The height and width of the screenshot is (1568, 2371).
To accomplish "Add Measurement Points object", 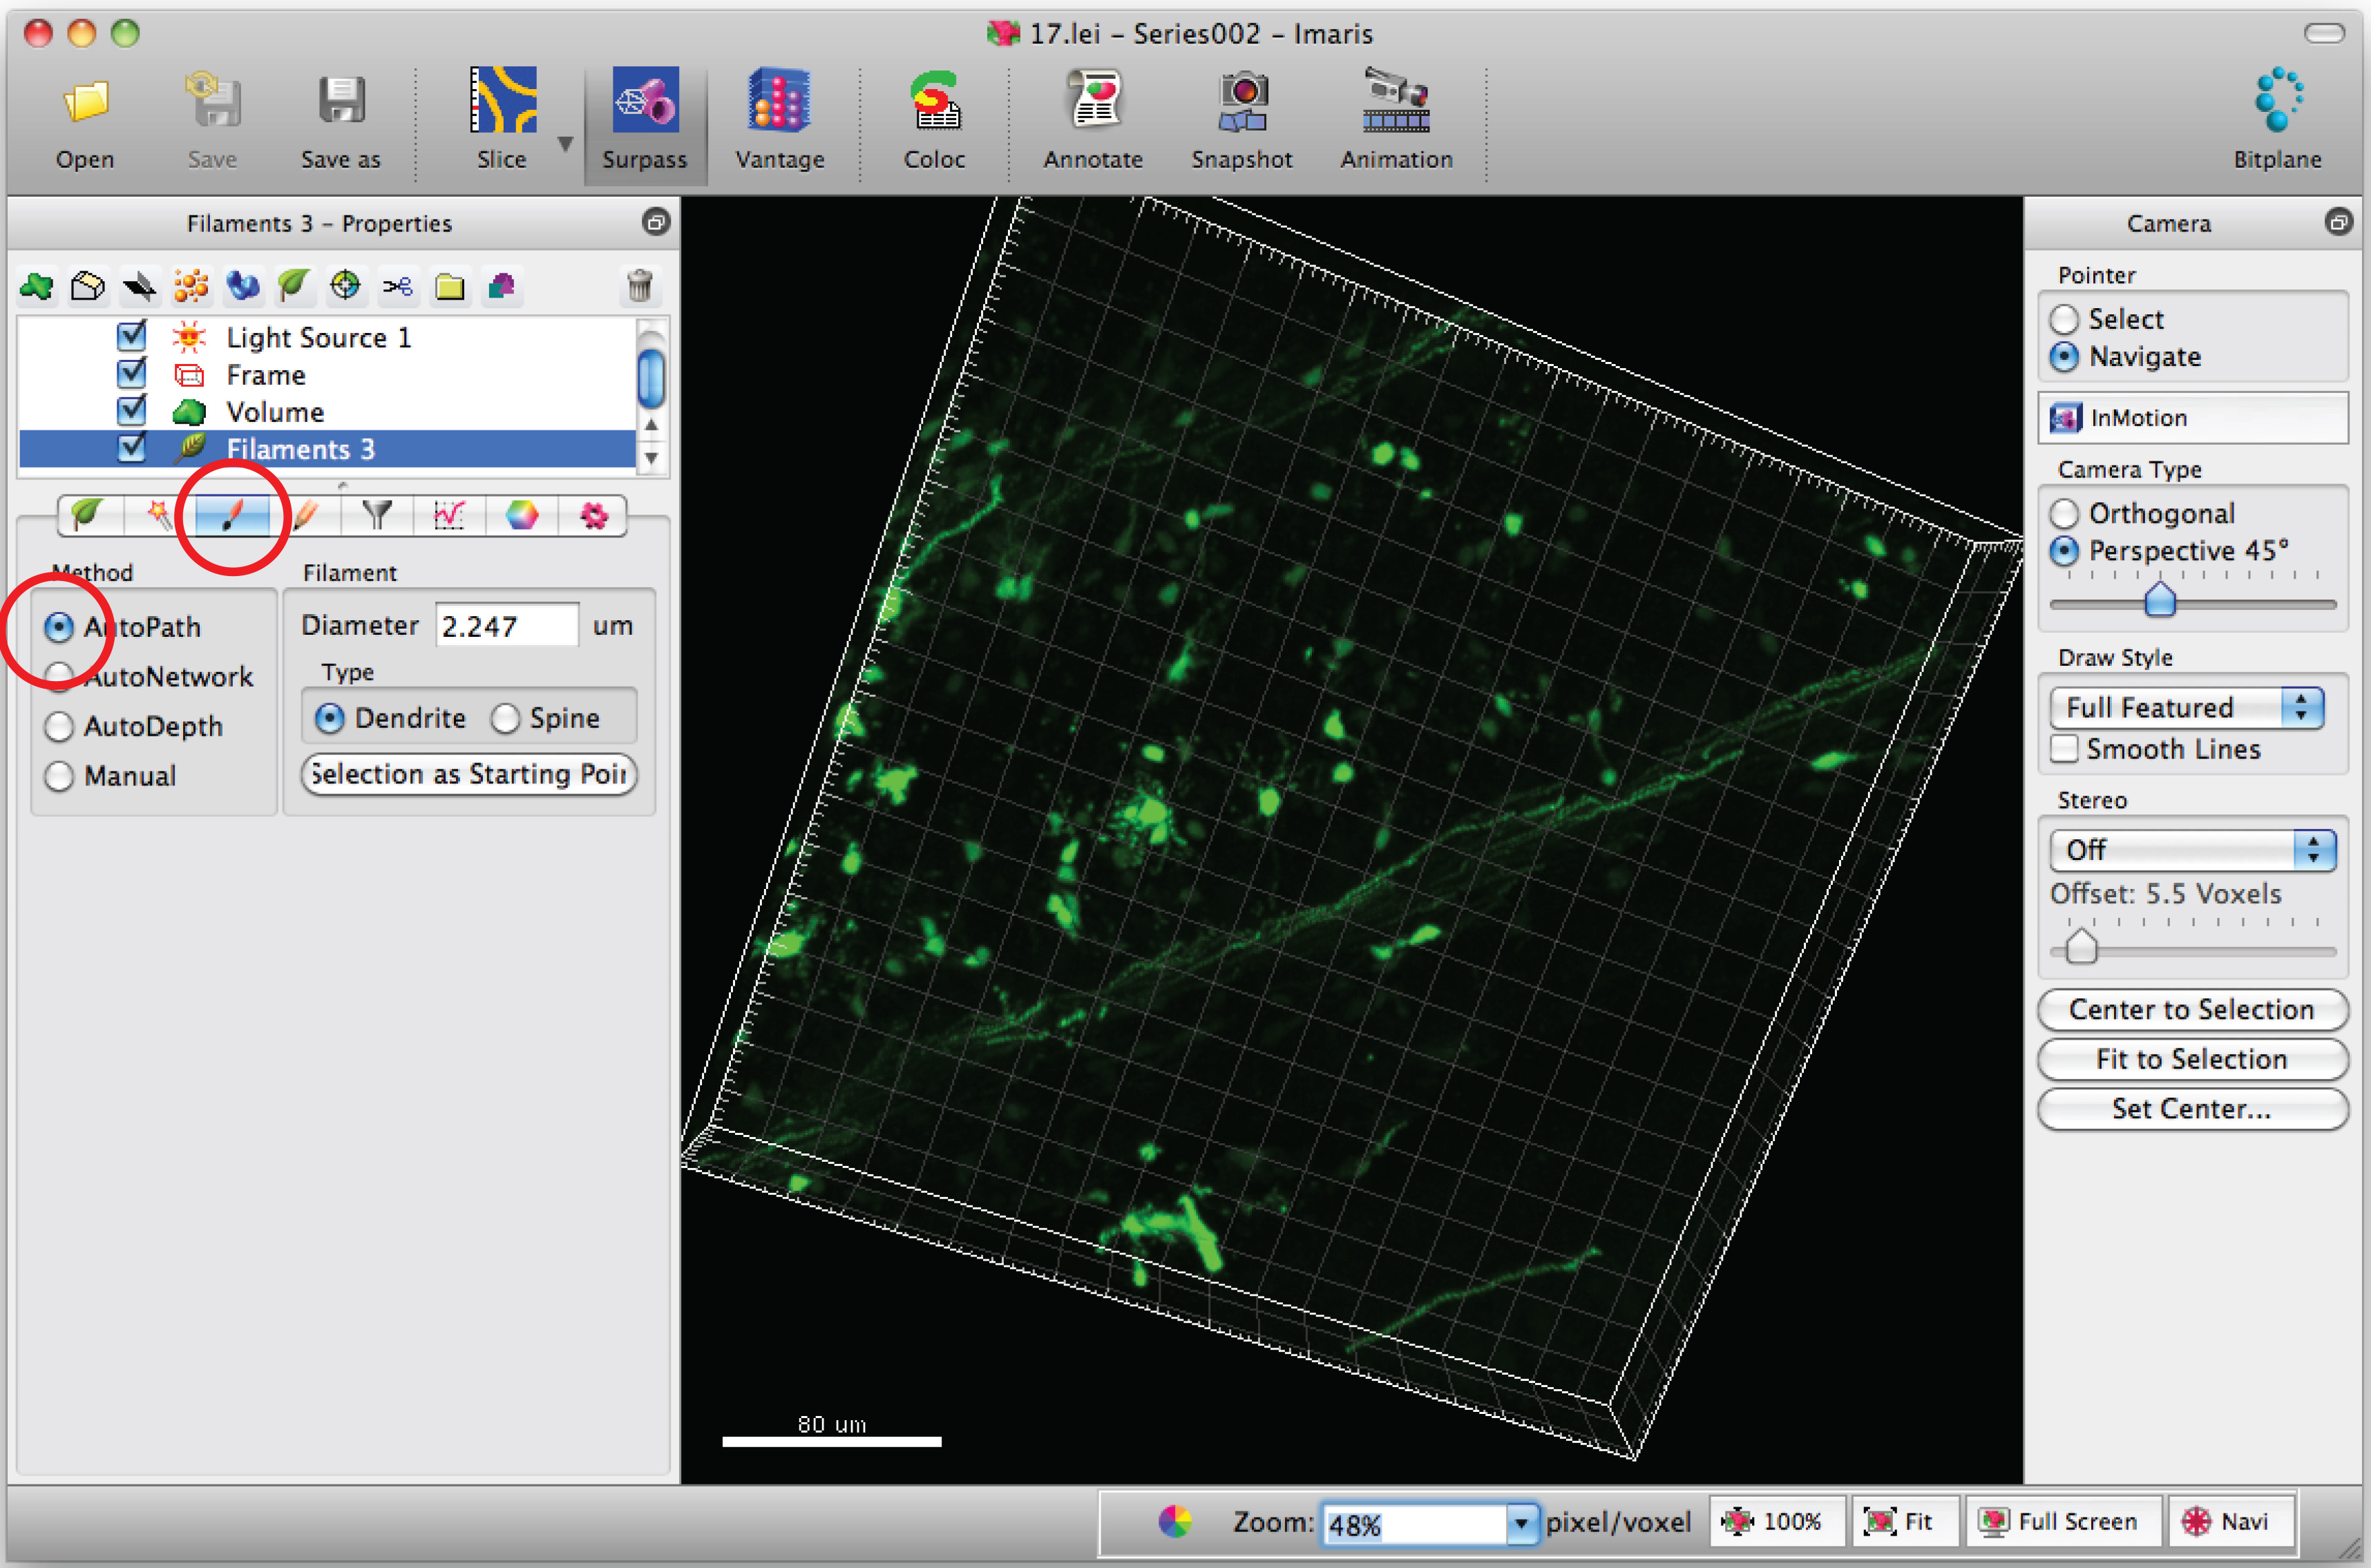I will point(346,287).
